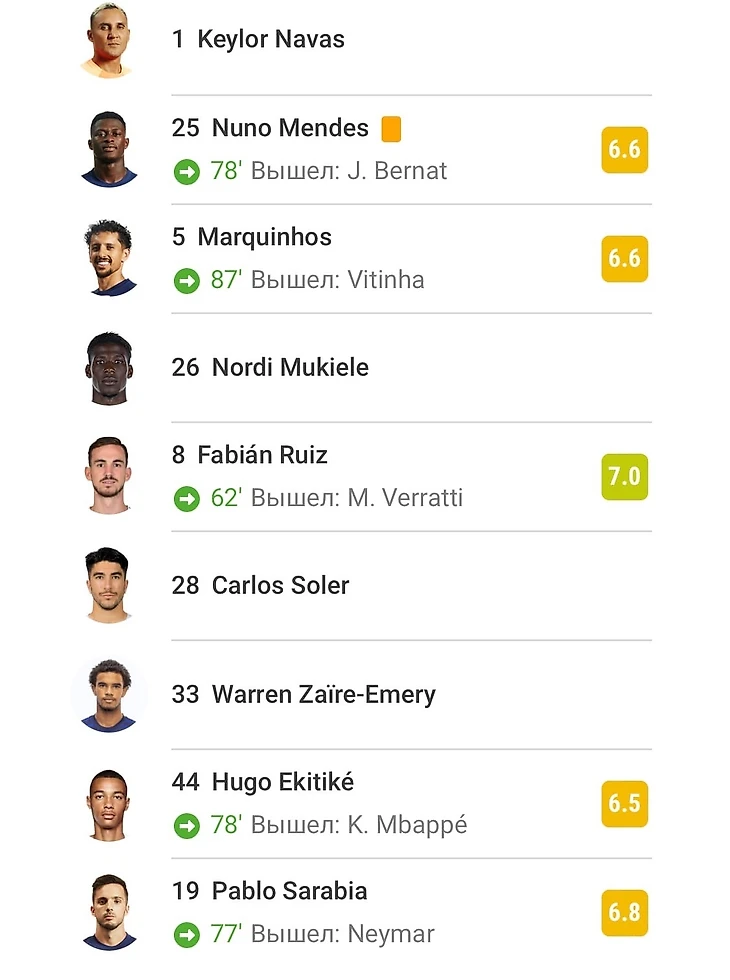Click substitute name Neymar
This screenshot has height=980, width=730.
tap(391, 935)
